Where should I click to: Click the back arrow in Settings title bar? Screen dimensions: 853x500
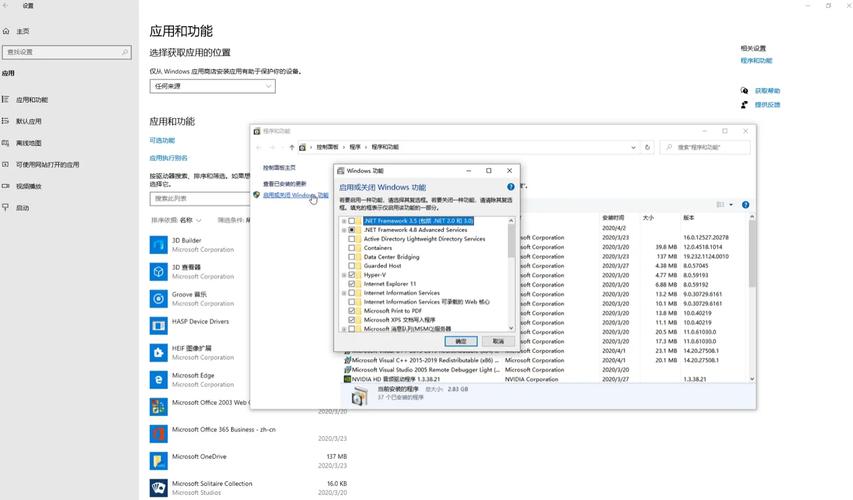[x=6, y=5]
